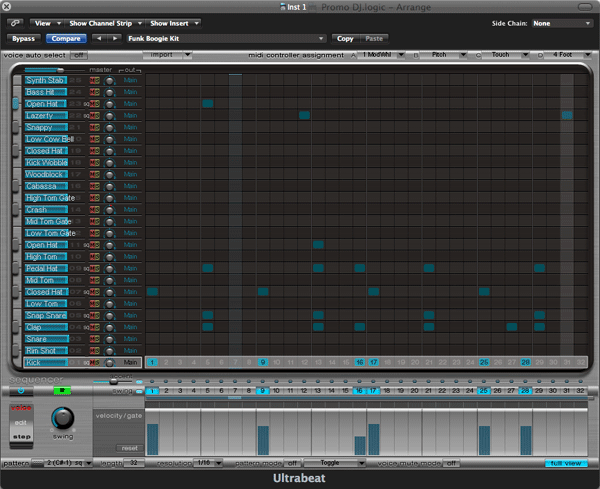Open controller A ModWhl dropdown
600x489 pixels.
click(x=381, y=55)
